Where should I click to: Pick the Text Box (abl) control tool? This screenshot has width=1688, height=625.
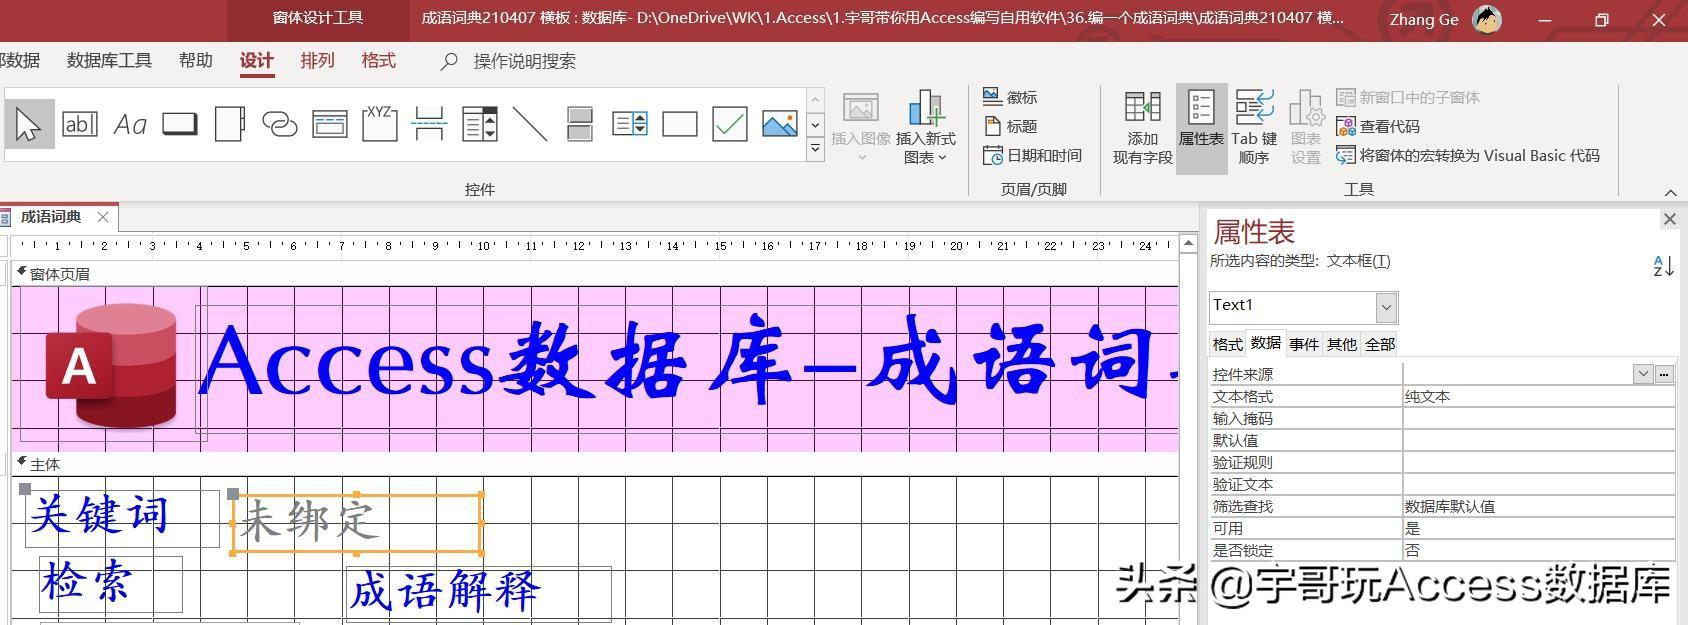pyautogui.click(x=79, y=125)
